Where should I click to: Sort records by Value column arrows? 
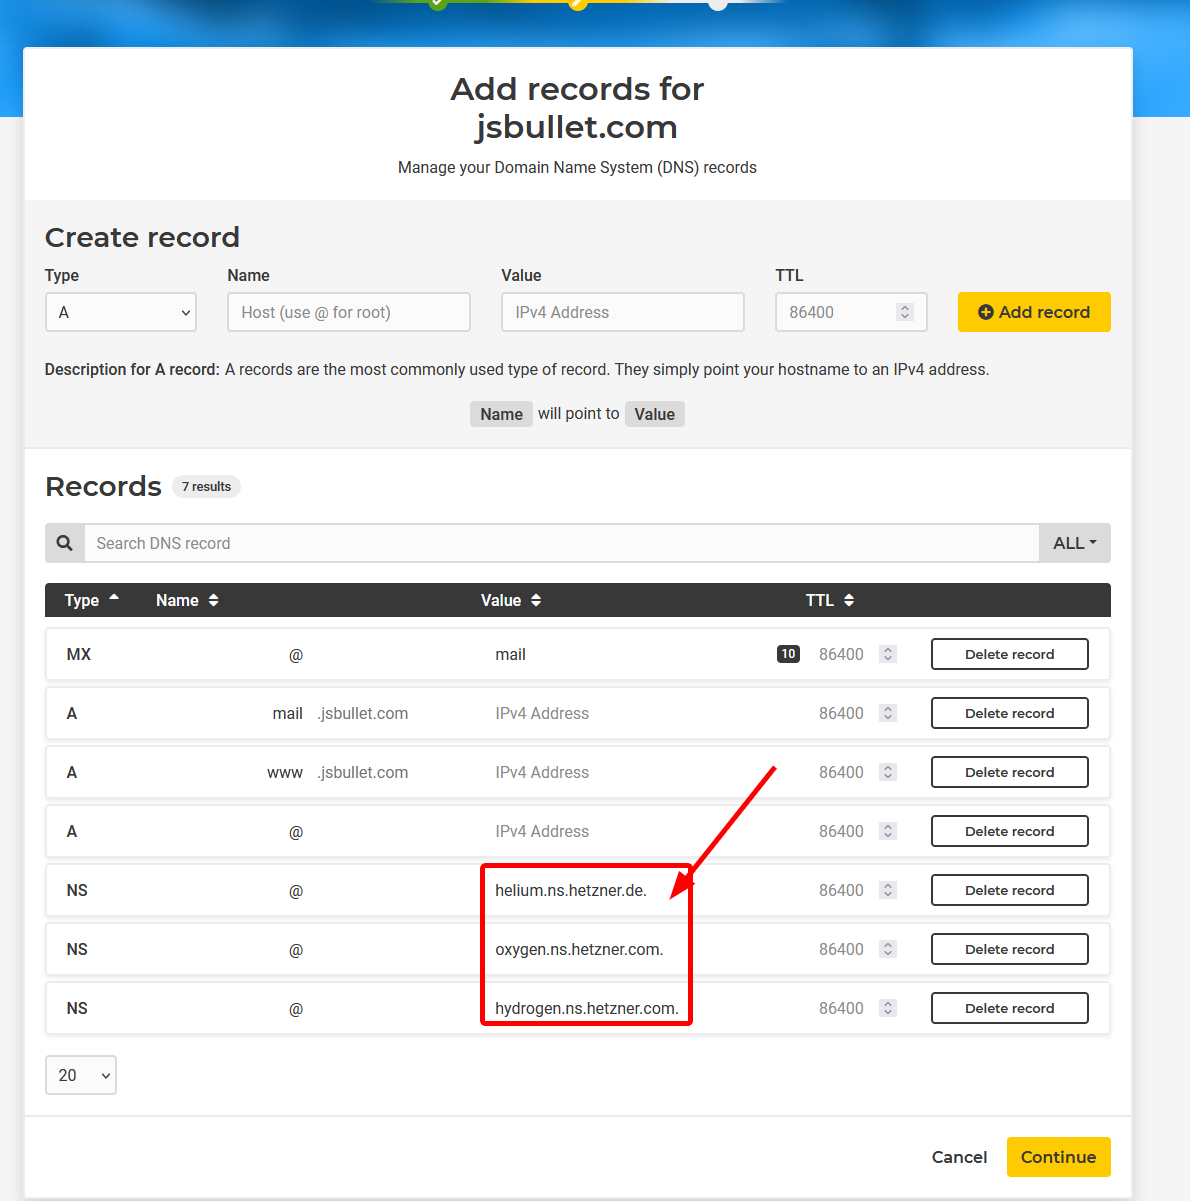point(536,600)
